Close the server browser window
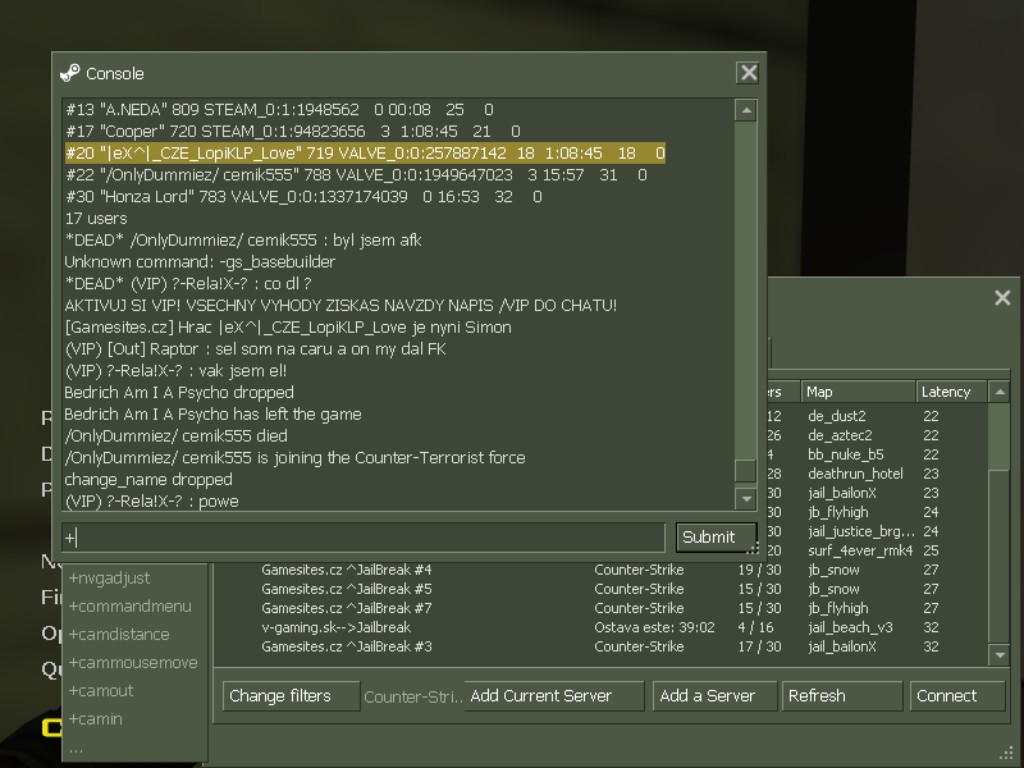1024x768 pixels. pyautogui.click(x=1002, y=298)
